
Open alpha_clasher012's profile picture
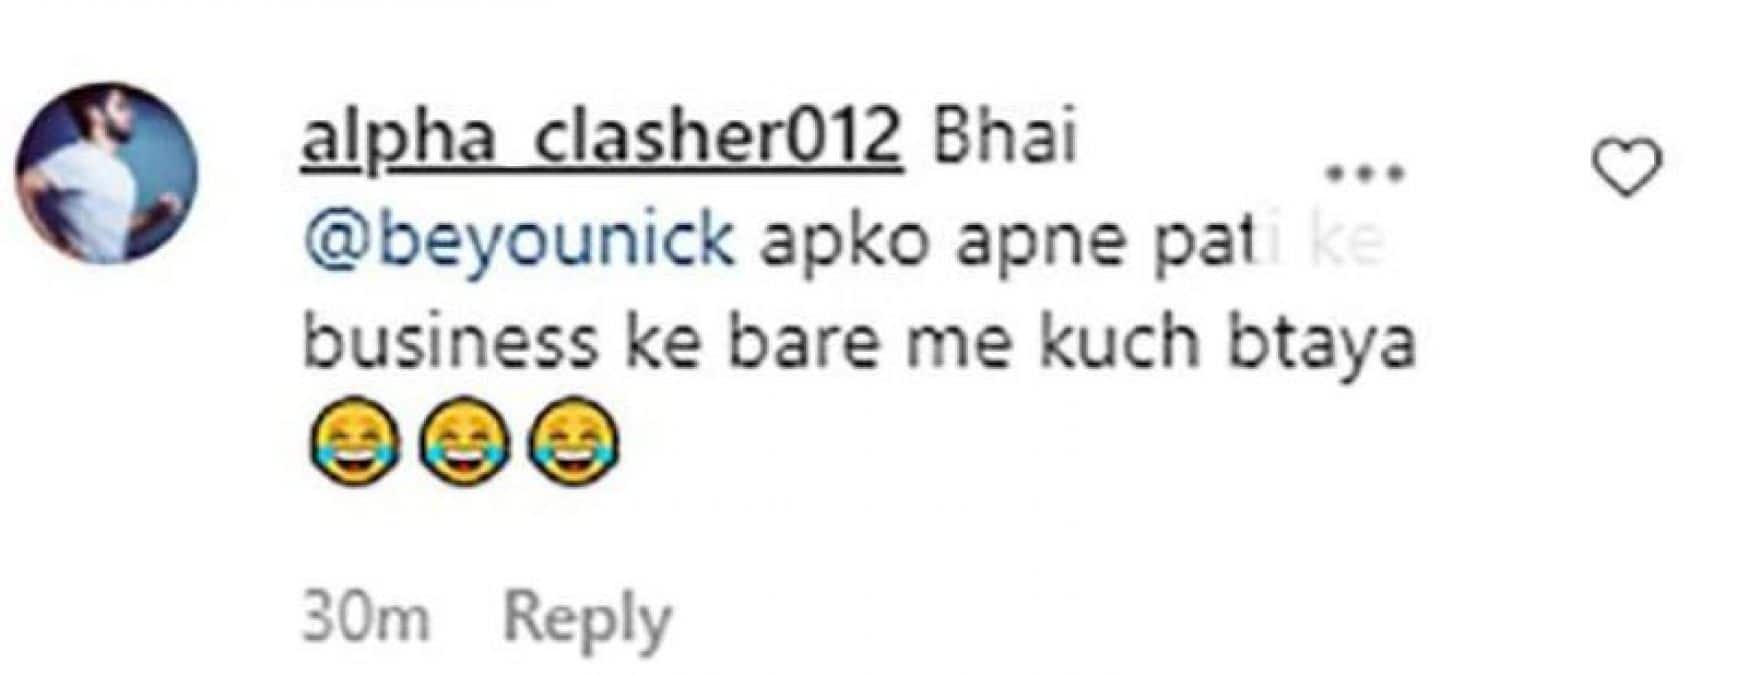click(107, 172)
